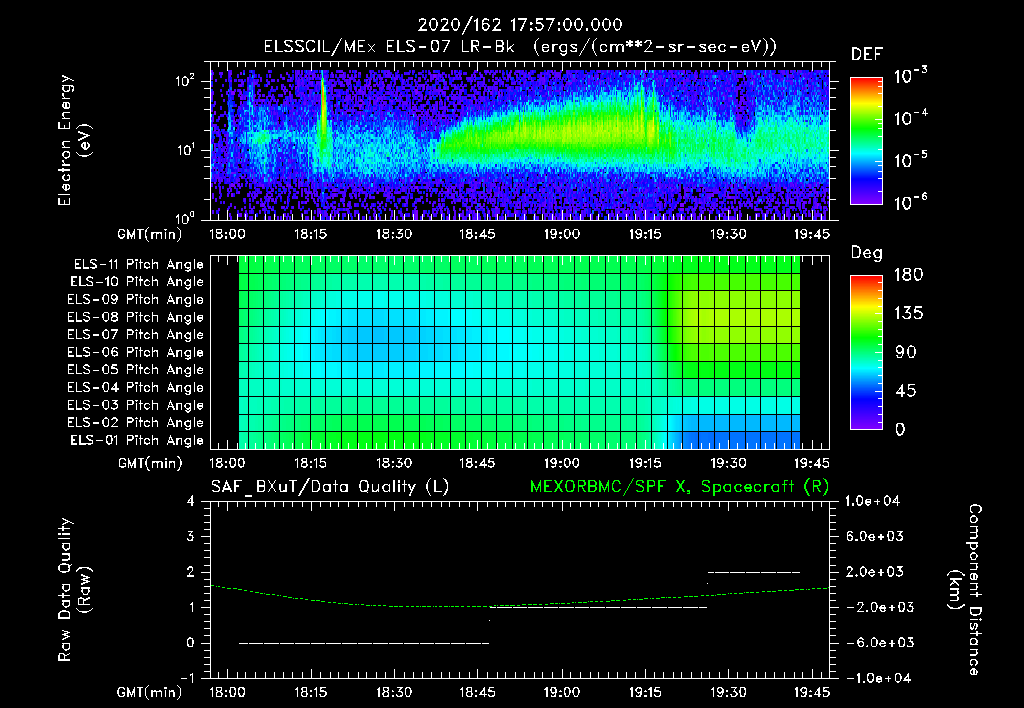The height and width of the screenshot is (708, 1024).
Task: Click the 6.0e+03 tick on the distance axis
Action: coord(874,536)
